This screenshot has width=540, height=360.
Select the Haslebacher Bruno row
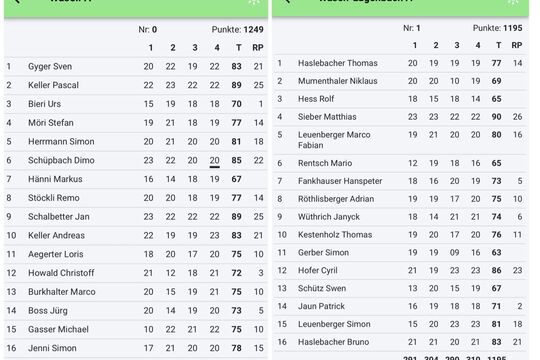(x=400, y=342)
